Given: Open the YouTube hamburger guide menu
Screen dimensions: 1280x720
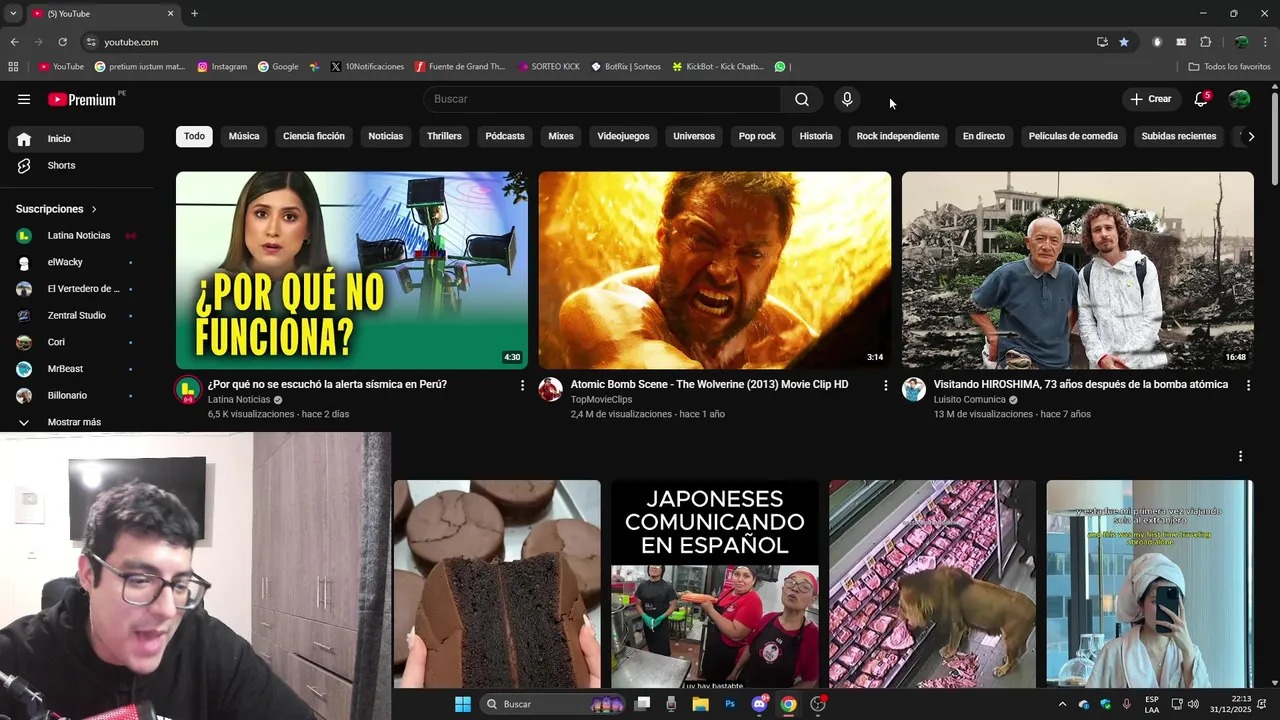Looking at the screenshot, I should 24,99.
